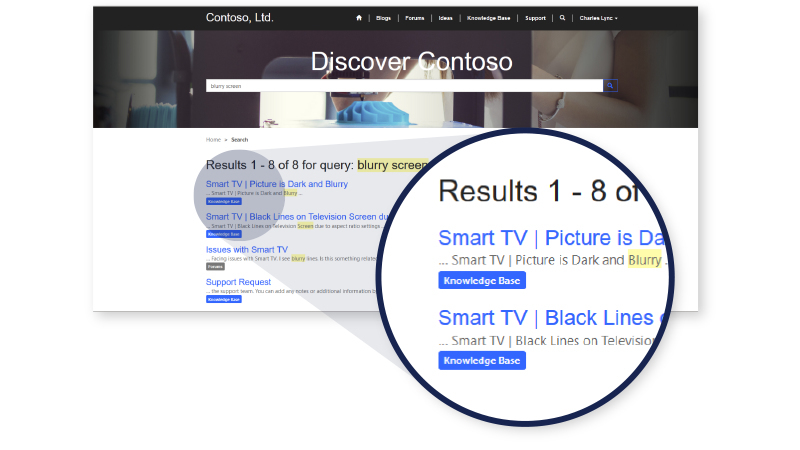Click Knowledge Base tag under Support Request
The image size is (800, 450).
point(223,299)
